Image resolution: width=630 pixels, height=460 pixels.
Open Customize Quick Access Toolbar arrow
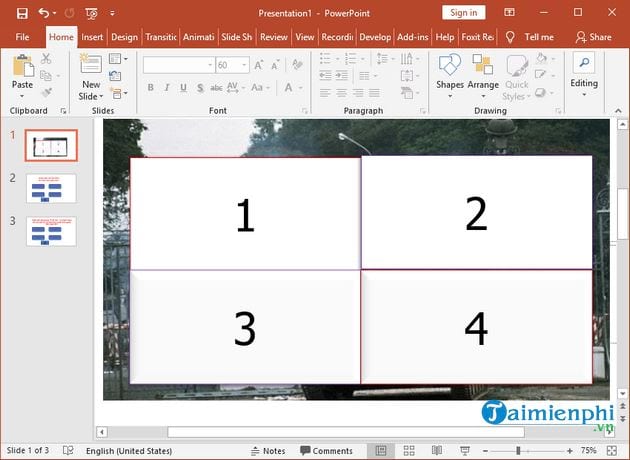[112, 13]
